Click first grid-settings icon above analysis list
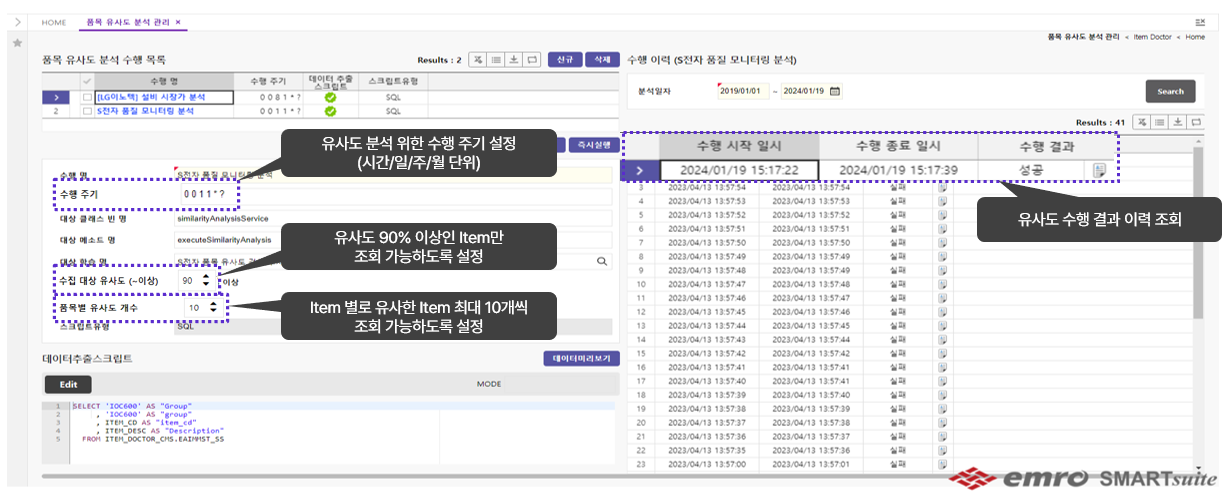 pyautogui.click(x=478, y=60)
